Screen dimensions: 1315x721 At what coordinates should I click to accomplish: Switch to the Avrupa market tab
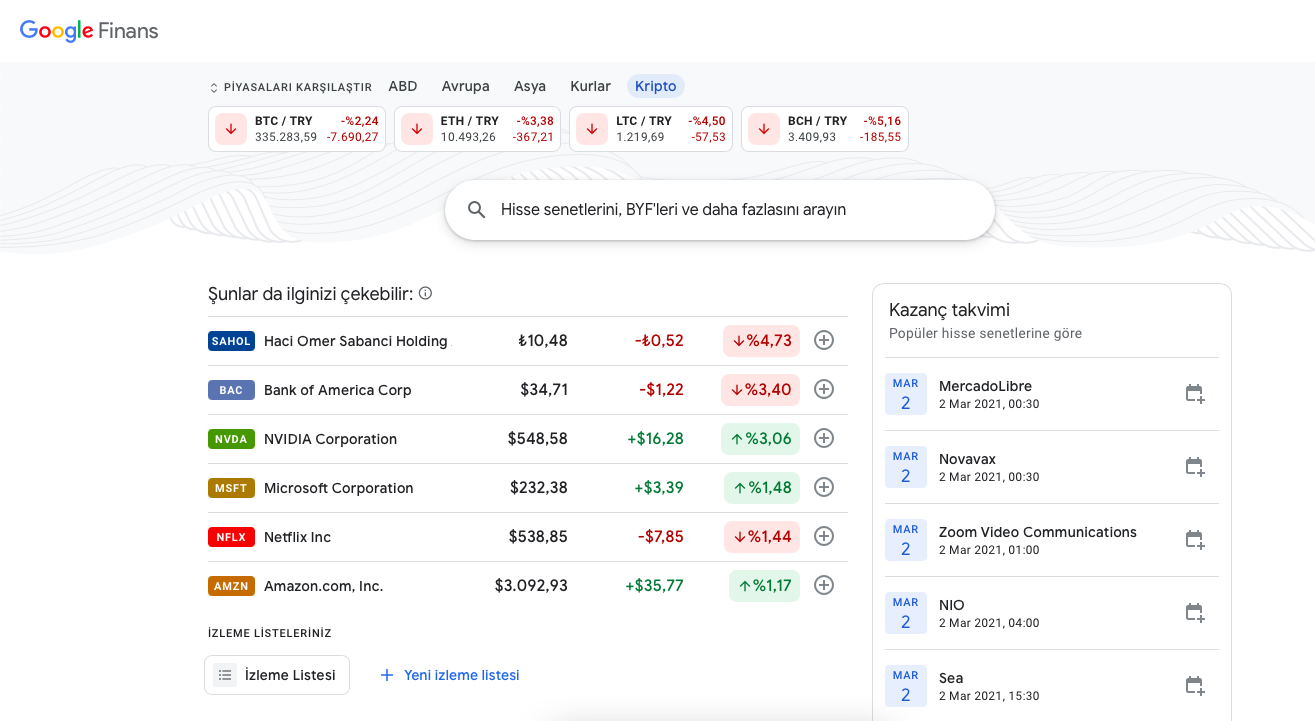point(466,86)
